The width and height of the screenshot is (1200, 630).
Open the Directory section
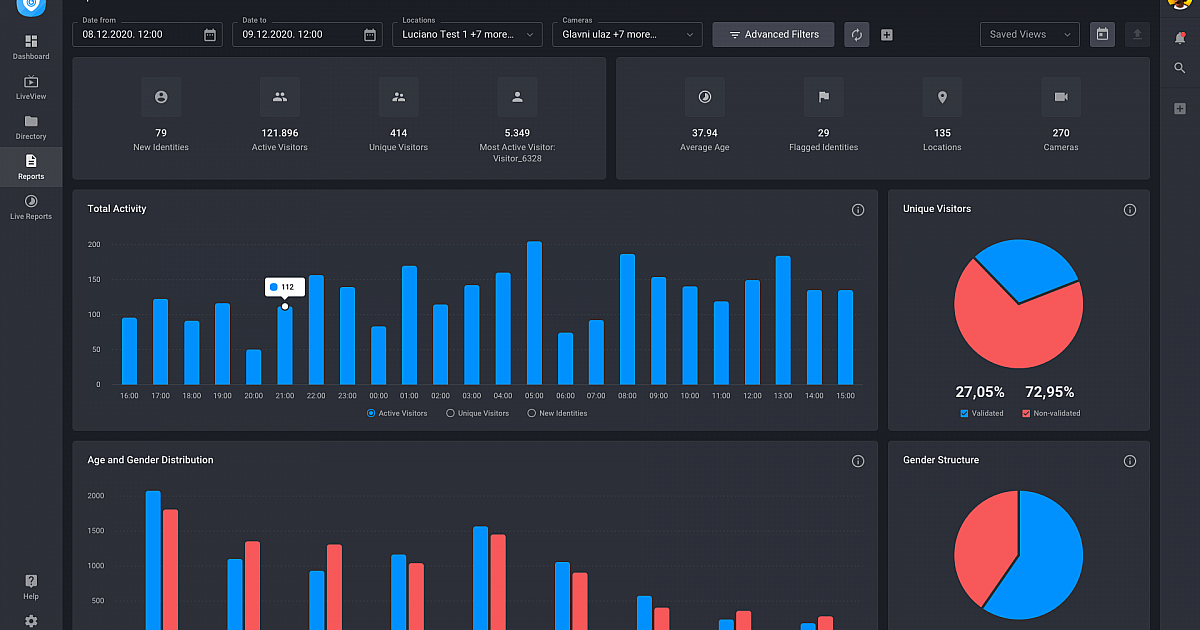31,126
